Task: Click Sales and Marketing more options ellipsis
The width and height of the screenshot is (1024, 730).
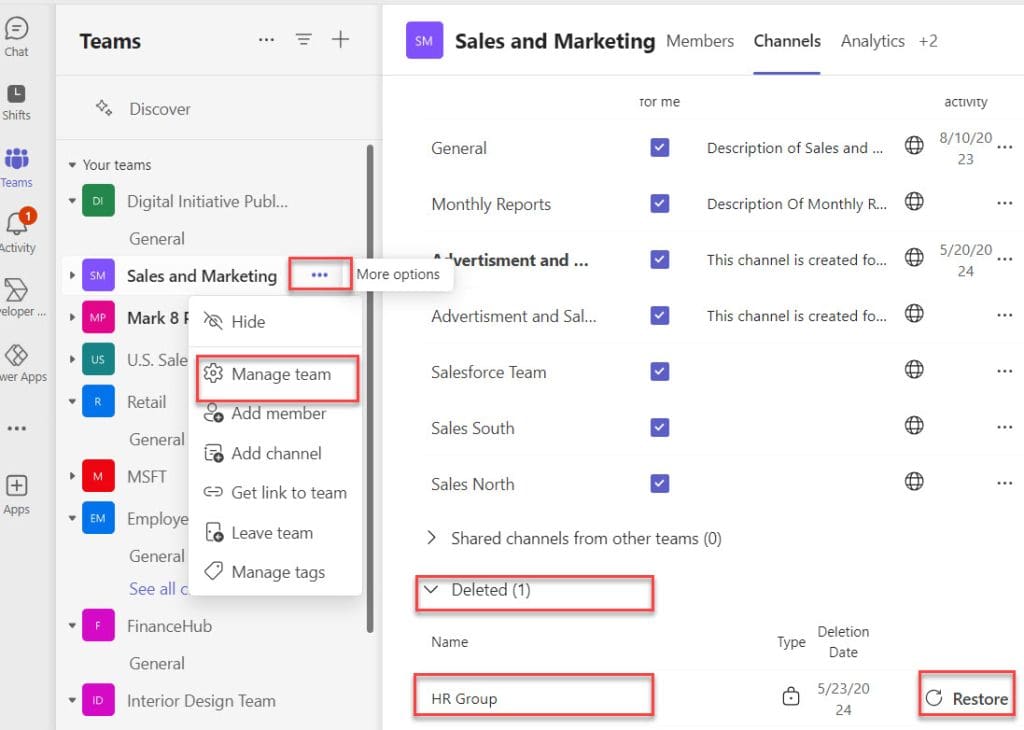Action: pos(319,275)
